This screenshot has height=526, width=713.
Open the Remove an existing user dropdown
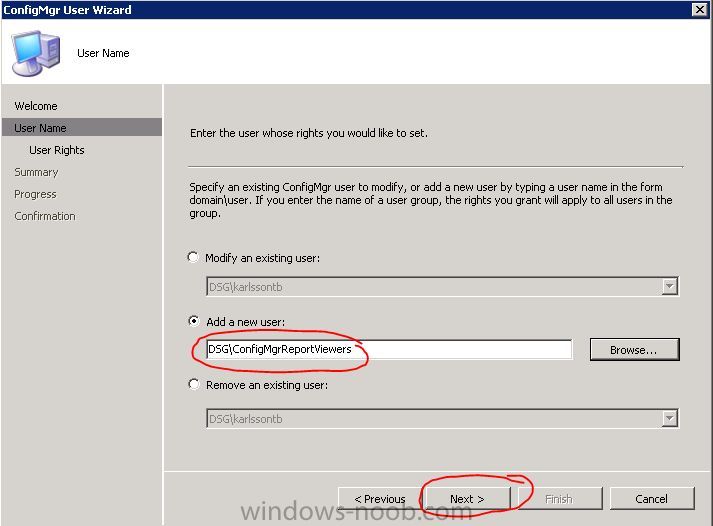[x=669, y=418]
